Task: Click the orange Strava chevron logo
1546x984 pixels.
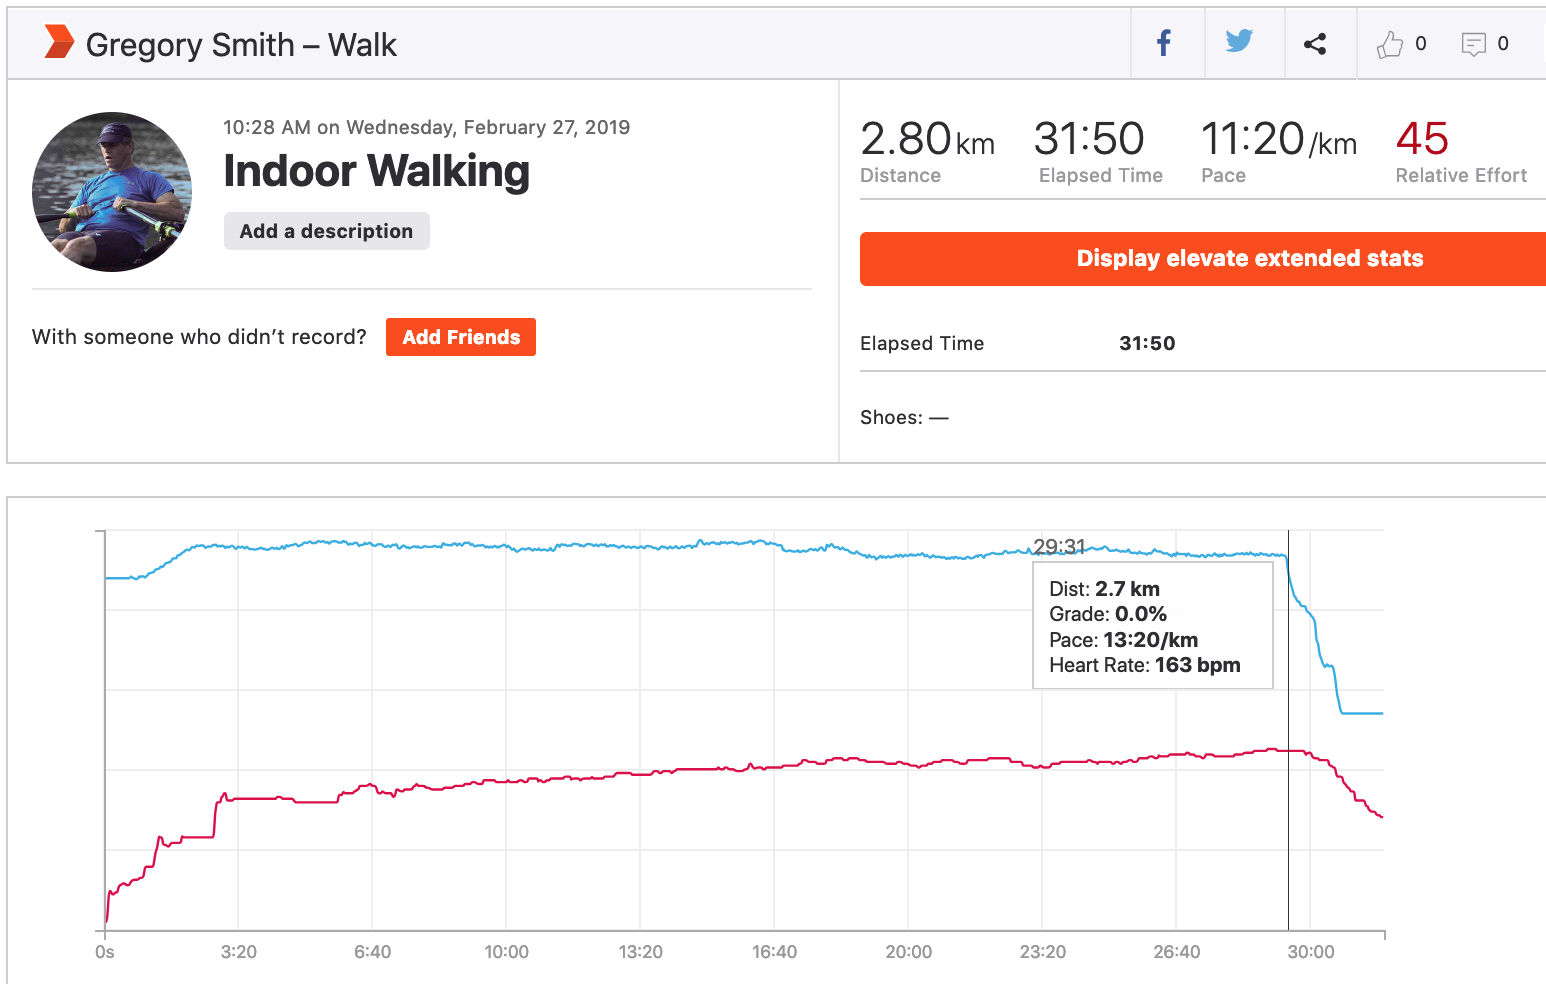Action: pyautogui.click(x=59, y=43)
